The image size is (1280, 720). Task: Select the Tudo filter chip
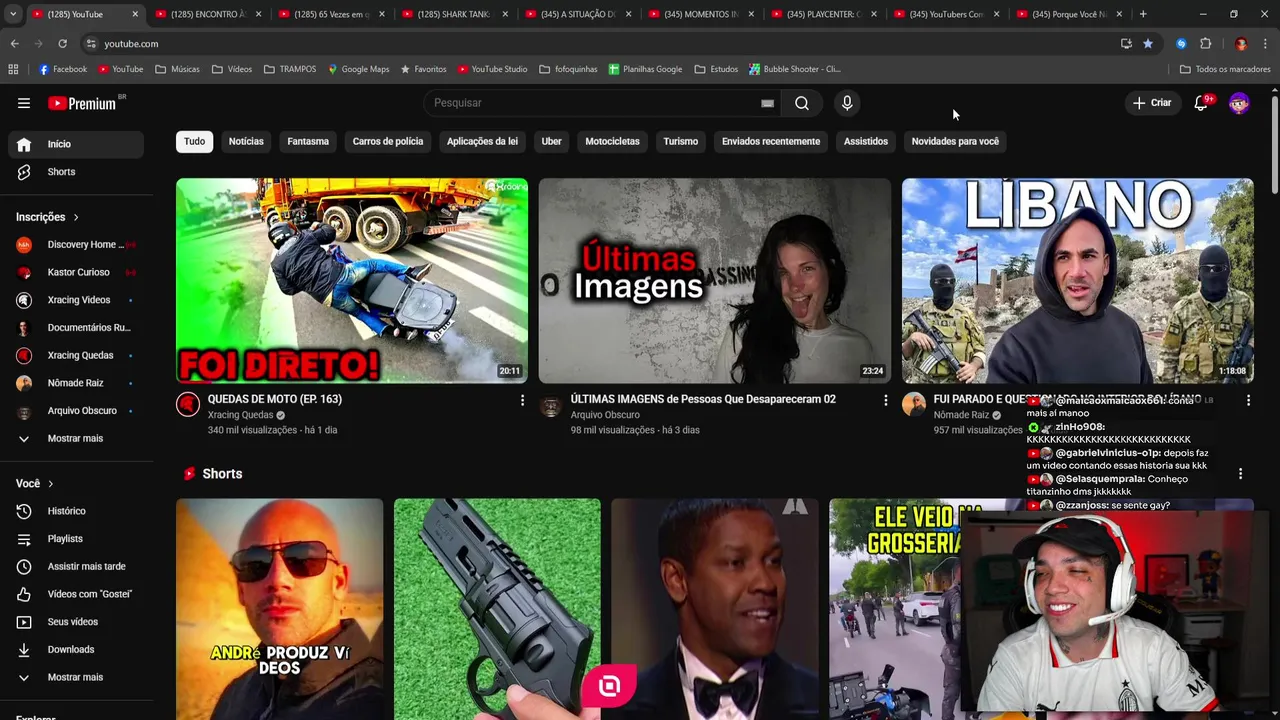pyautogui.click(x=194, y=141)
